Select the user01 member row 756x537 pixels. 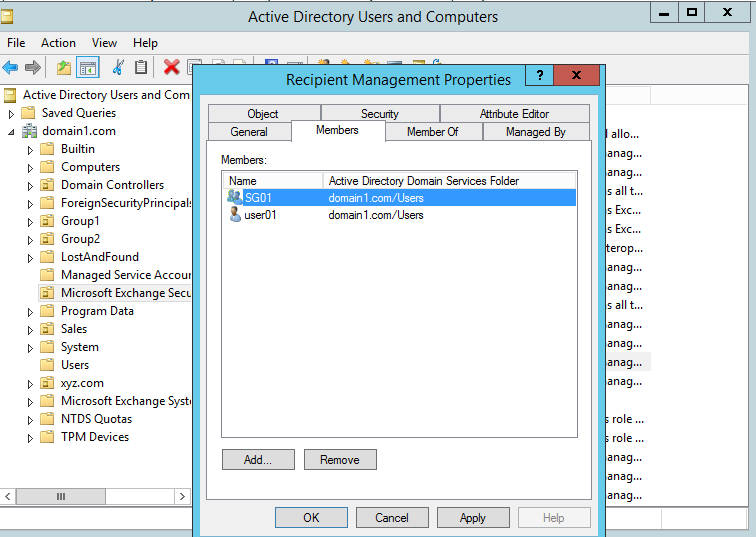pyautogui.click(x=400, y=215)
